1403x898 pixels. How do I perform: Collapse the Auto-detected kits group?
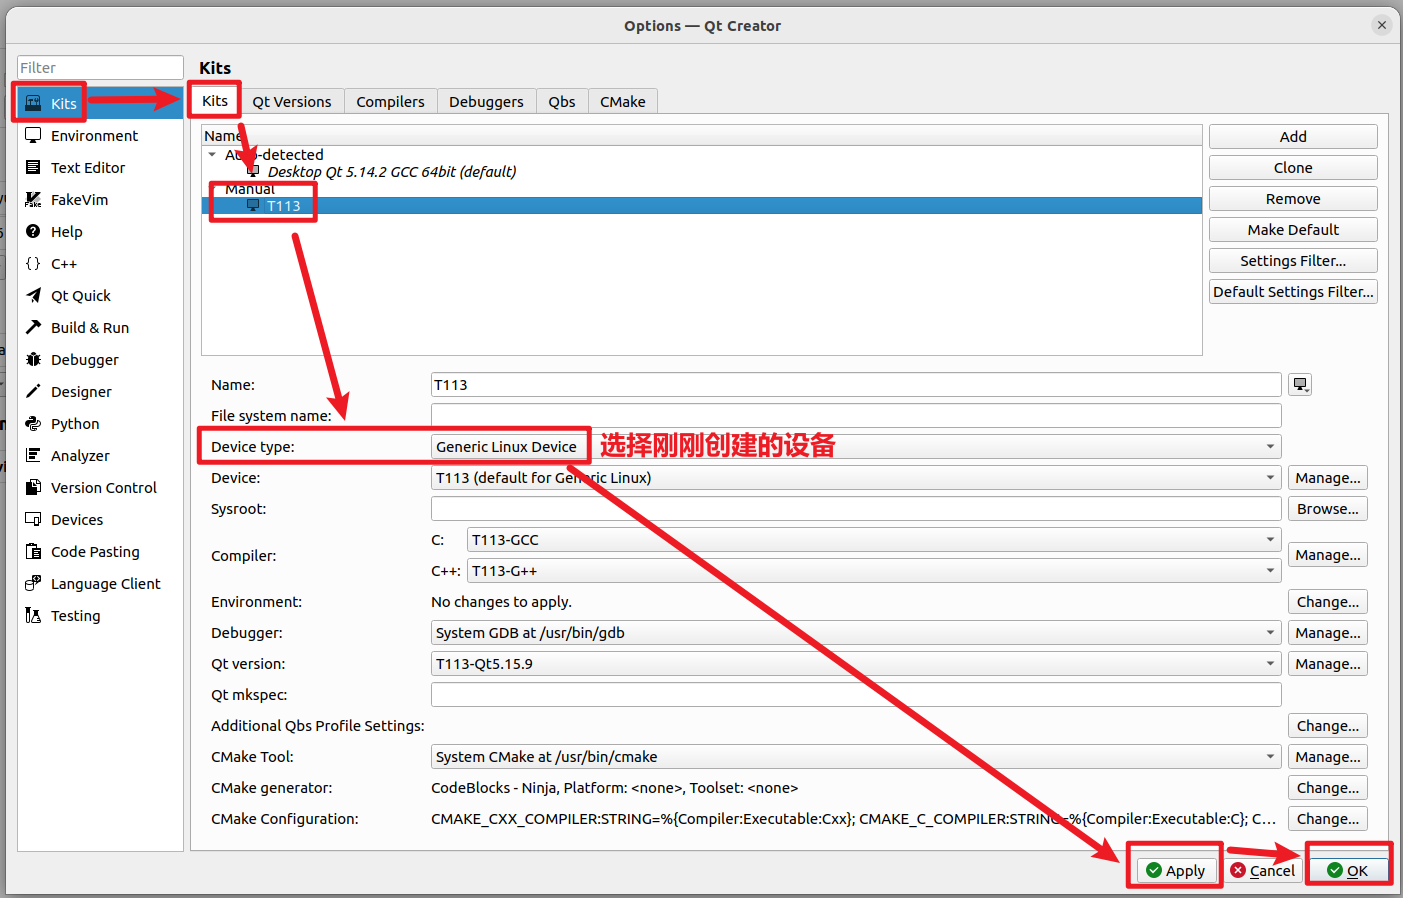pyautogui.click(x=212, y=154)
